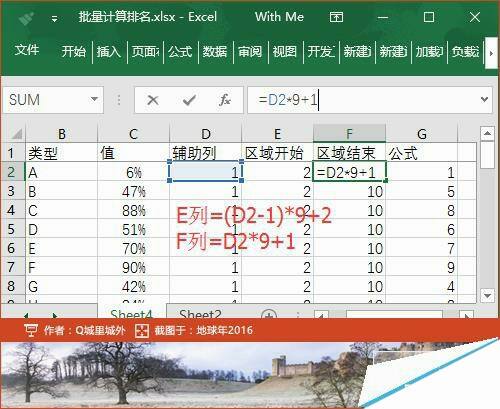The image size is (500, 409).
Task: Click the author presentation icon in orange bar
Action: pyautogui.click(x=30, y=330)
